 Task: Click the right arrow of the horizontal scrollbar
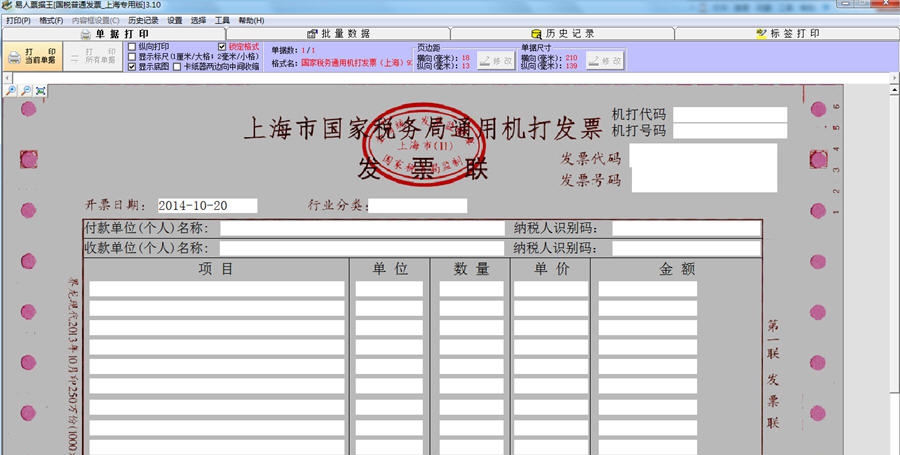point(895,77)
